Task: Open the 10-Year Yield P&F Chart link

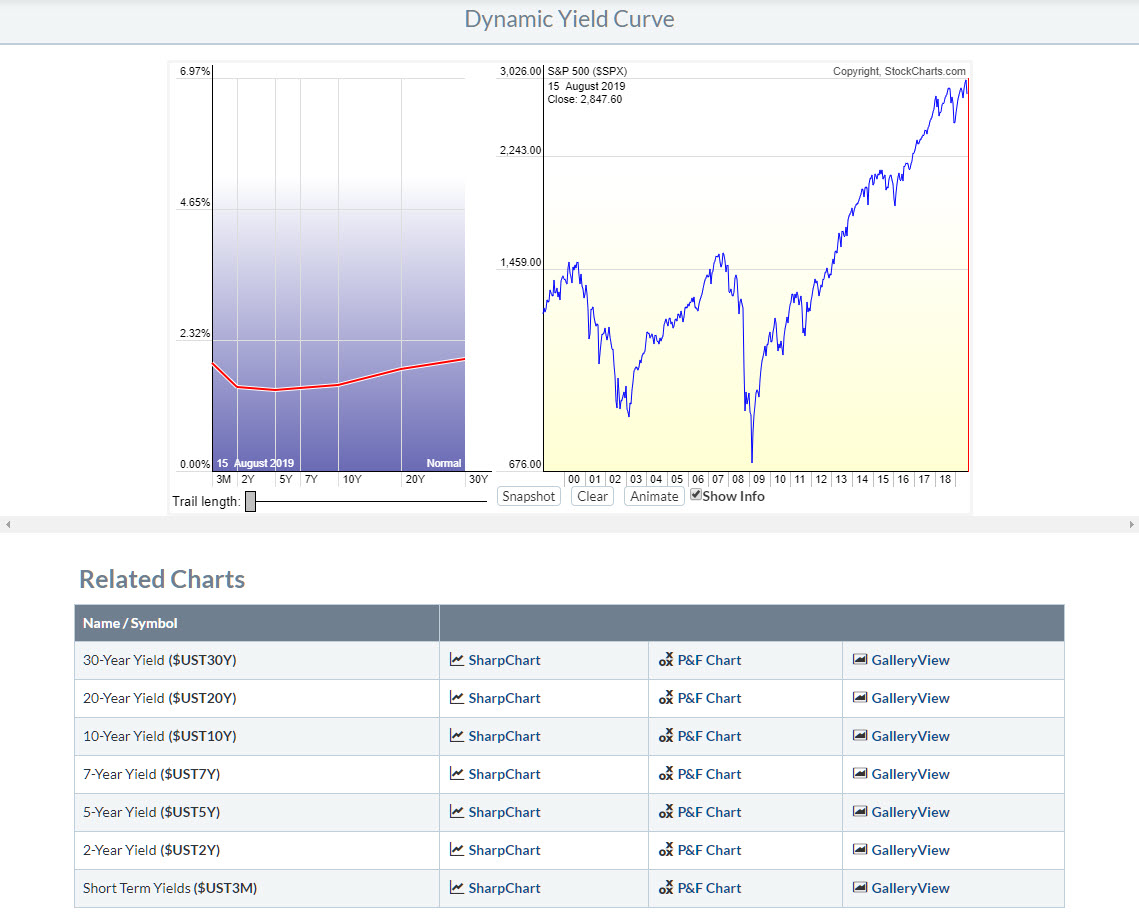Action: pyautogui.click(x=709, y=736)
